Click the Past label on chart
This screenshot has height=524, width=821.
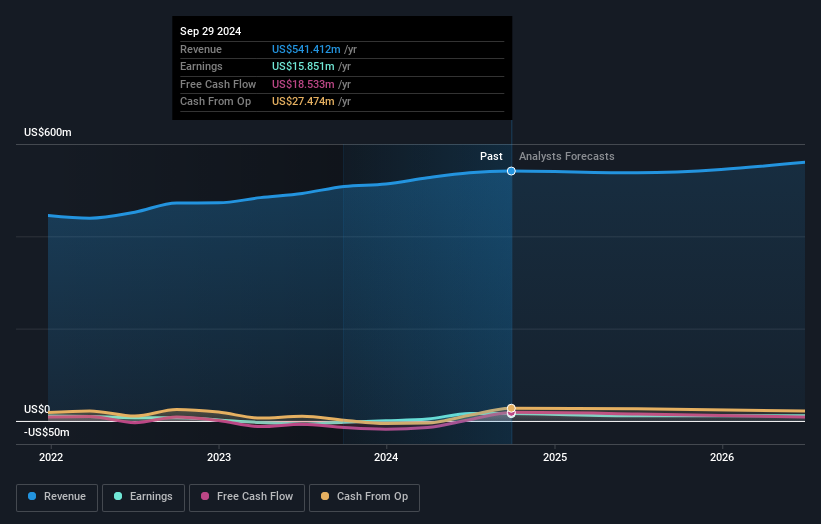click(491, 157)
